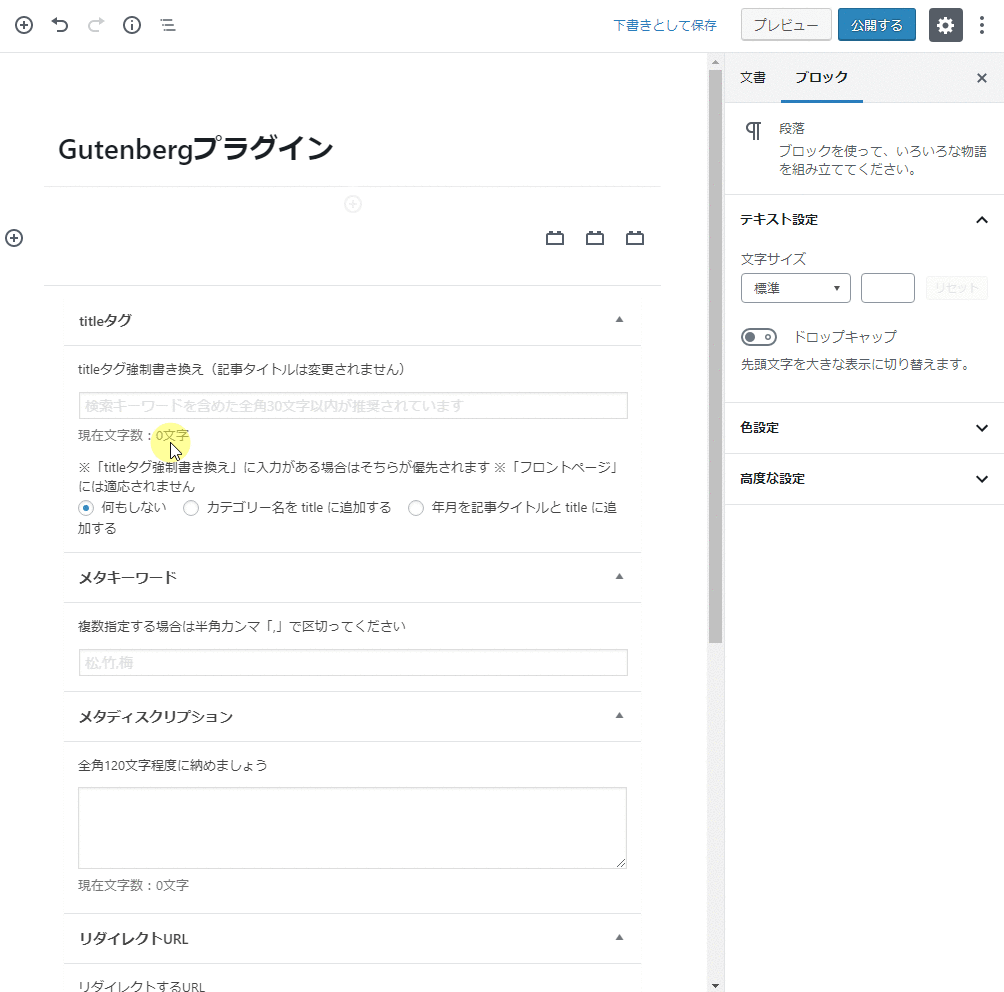Click the メタディスクリプション text area
This screenshot has height=992, width=1004.
pos(352,828)
